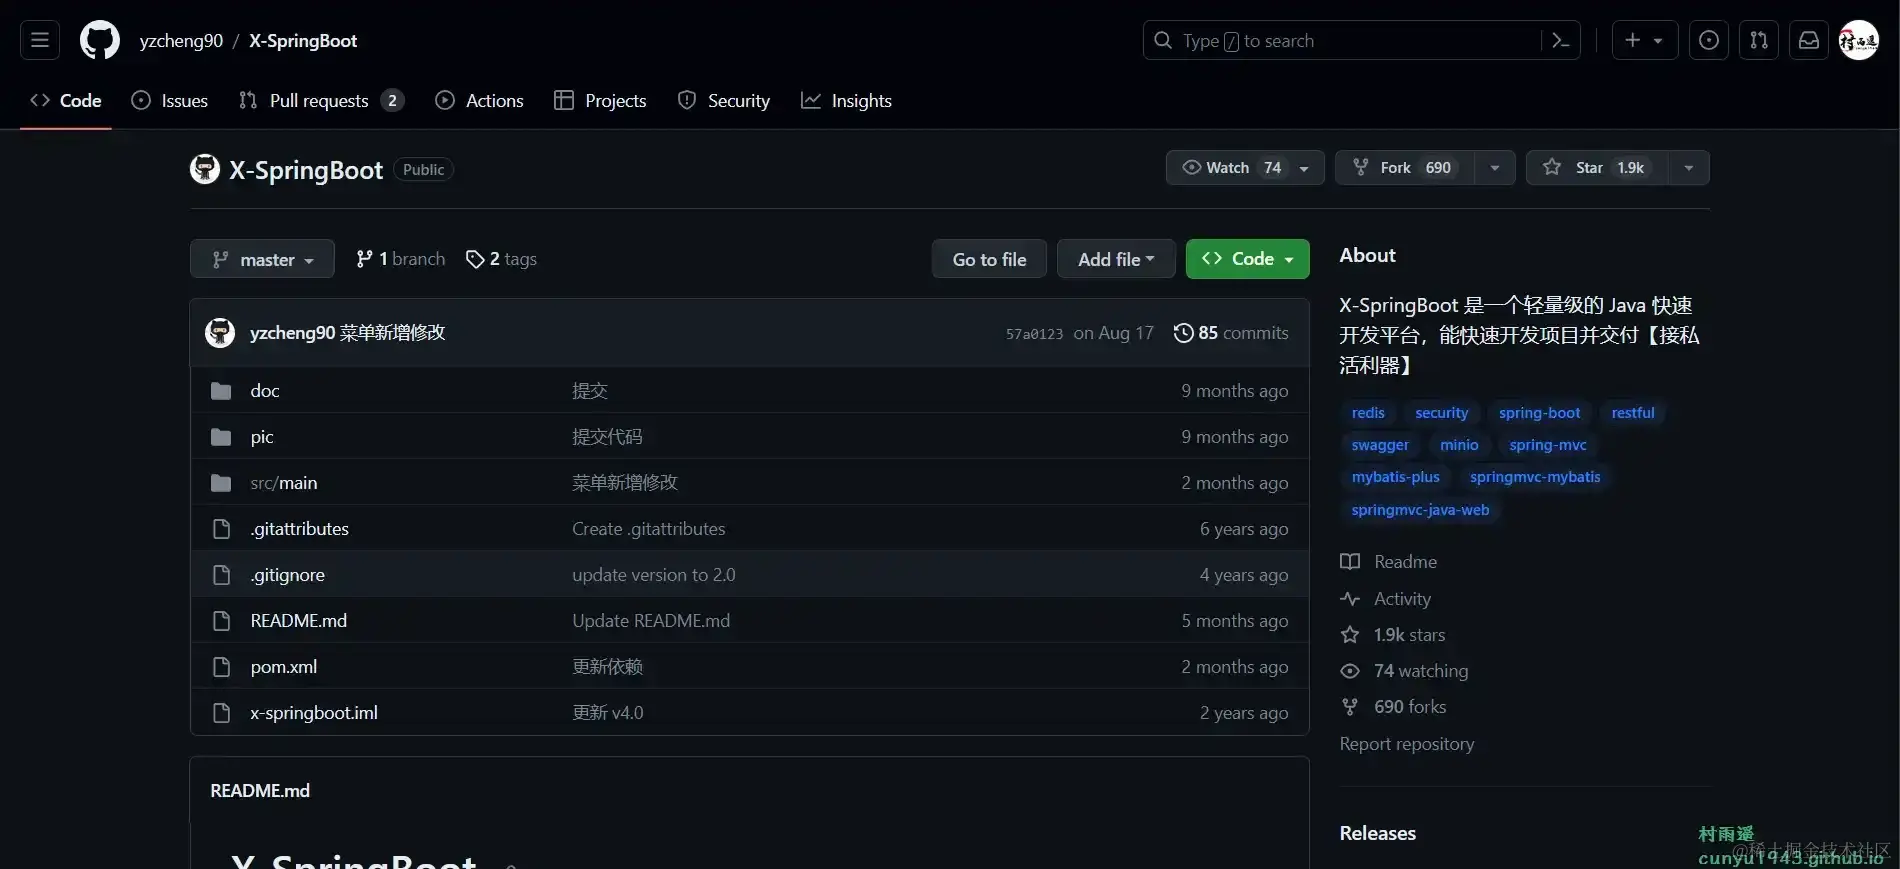This screenshot has width=1900, height=869.
Task: Click the Releases heading link
Action: [x=1377, y=833]
